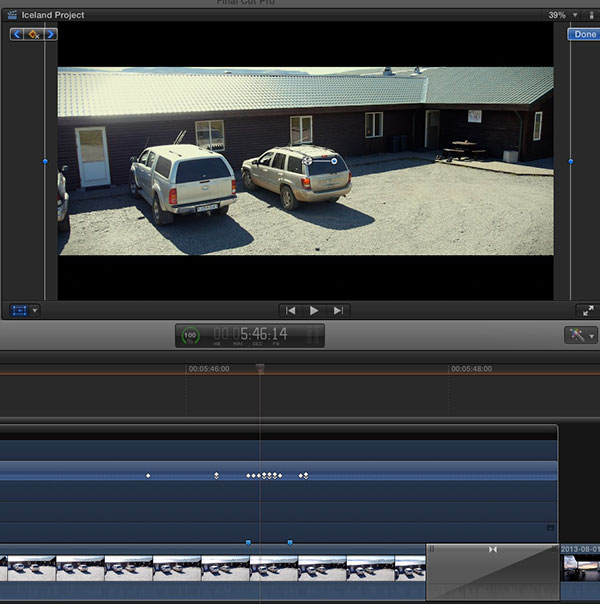Select the parking lot clip filmstrip in the timeline

pos(213,568)
